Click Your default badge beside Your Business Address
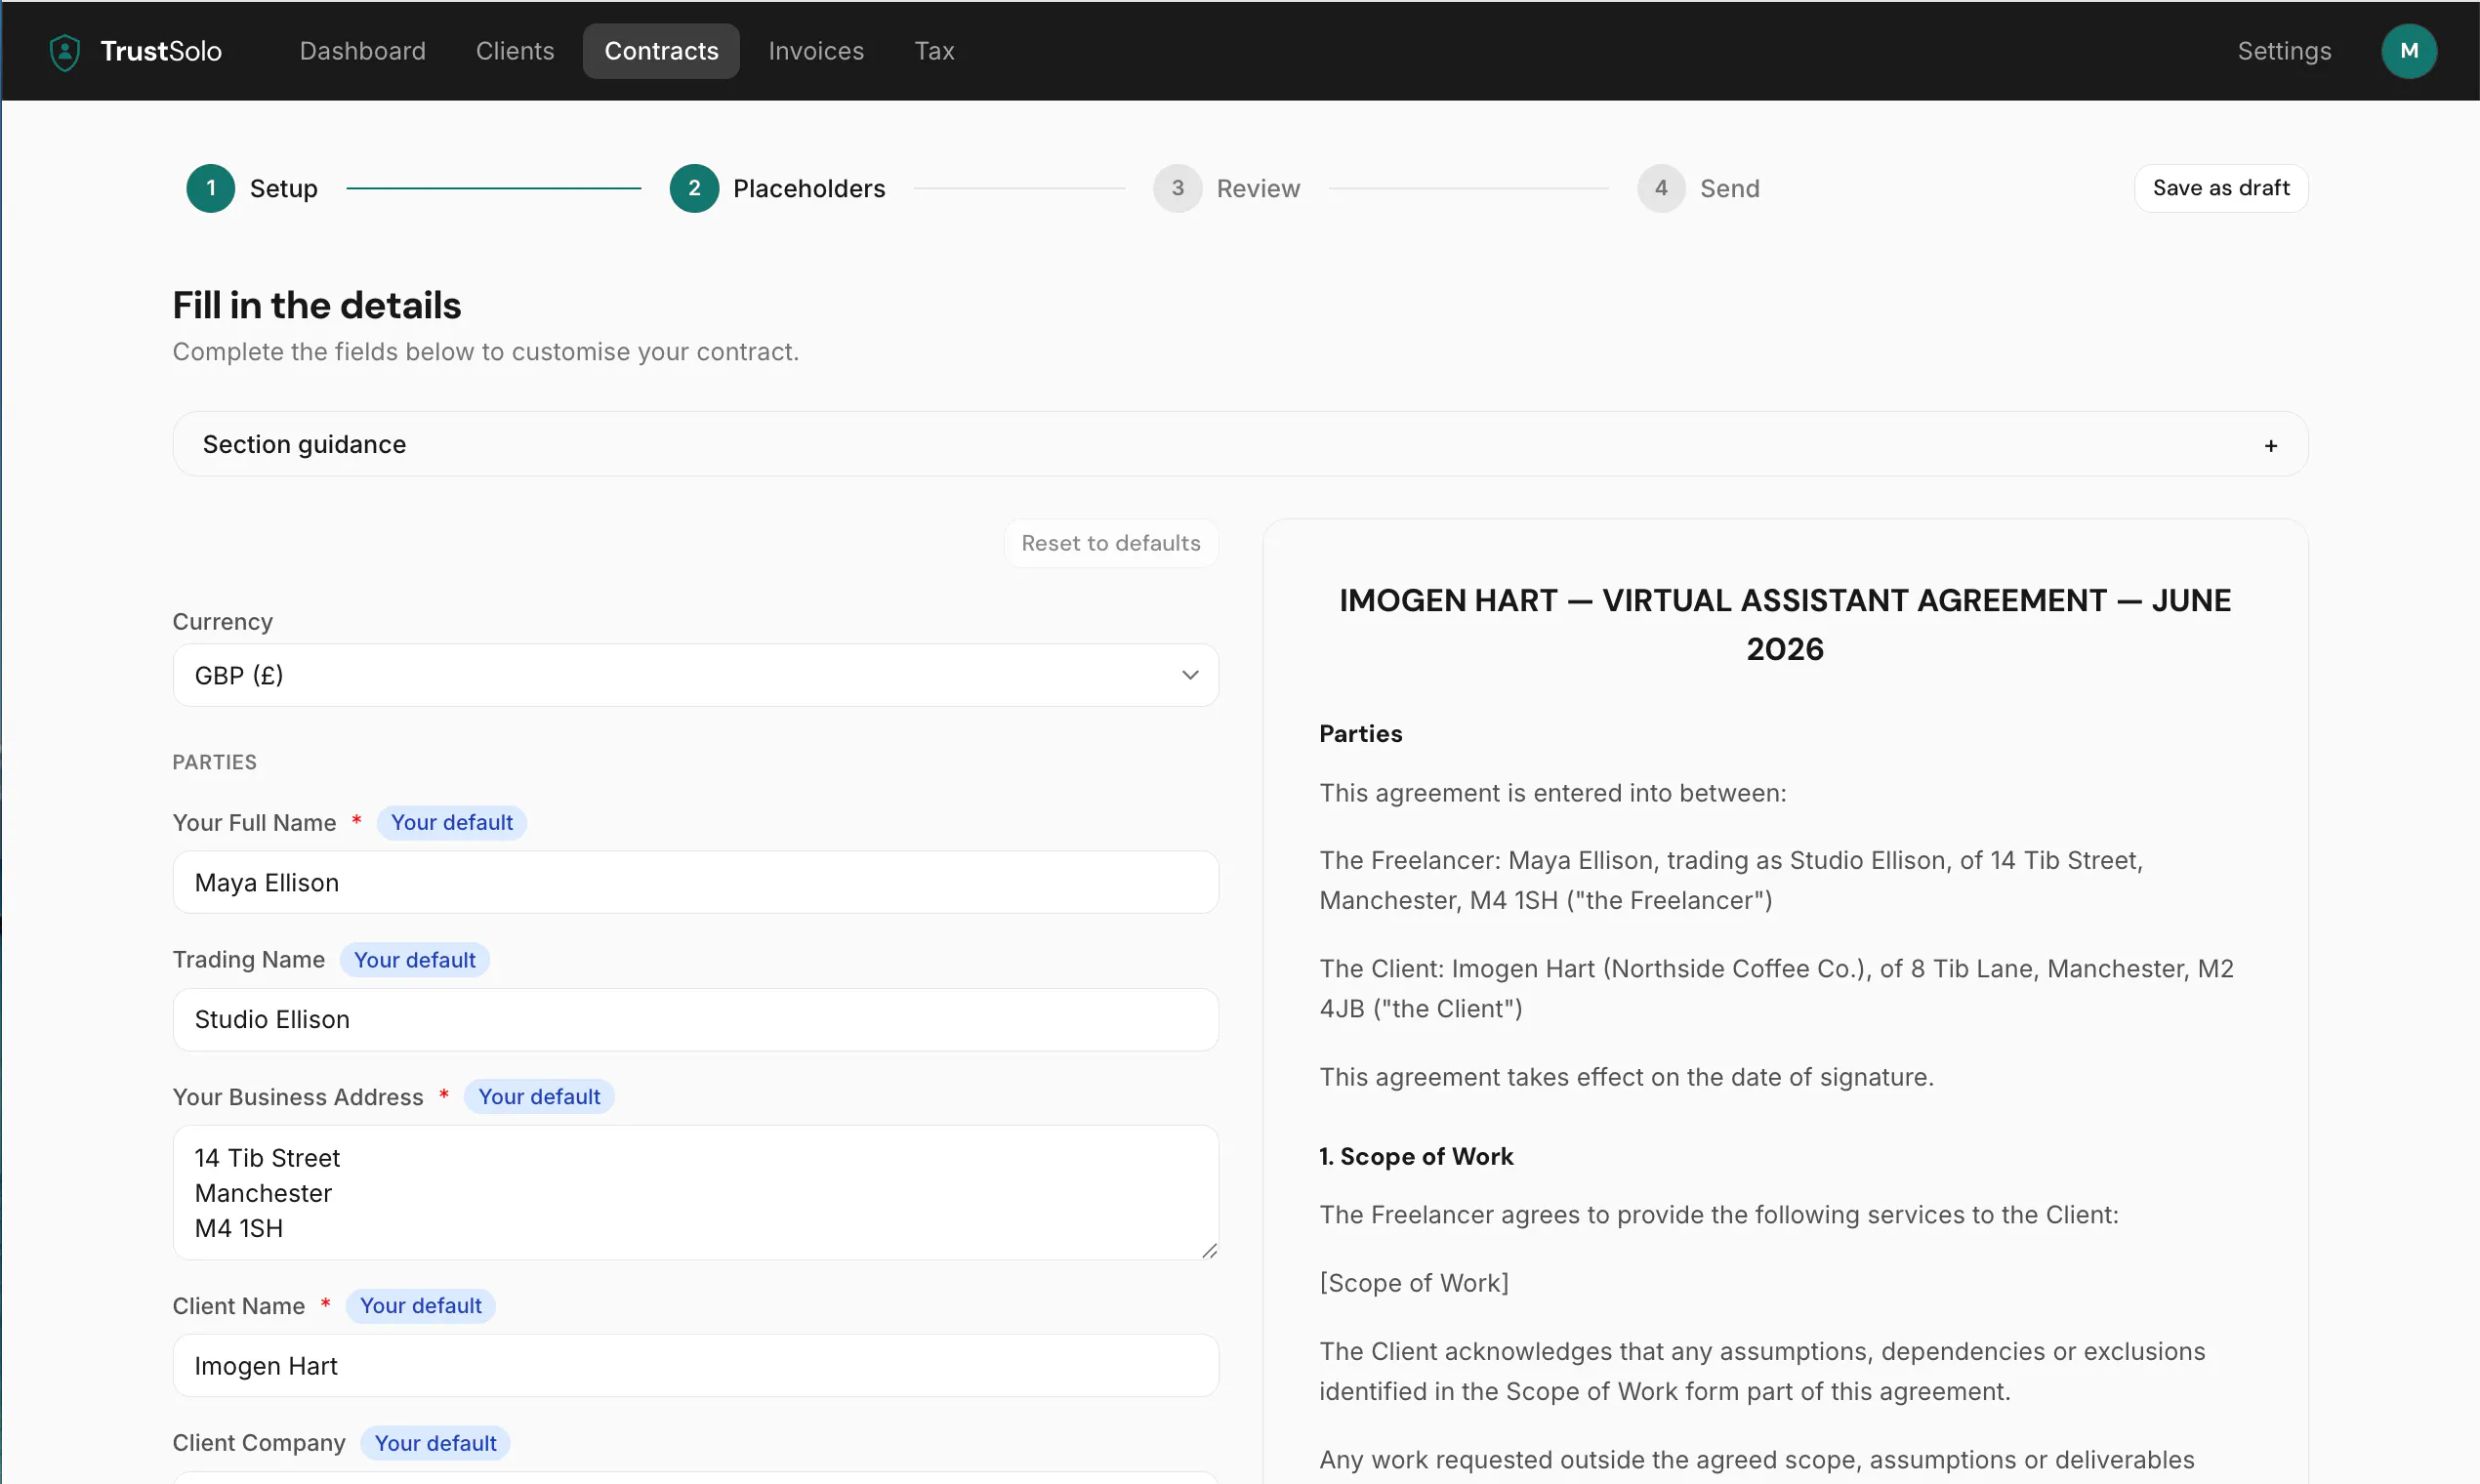This screenshot has height=1484, width=2480. click(539, 1097)
